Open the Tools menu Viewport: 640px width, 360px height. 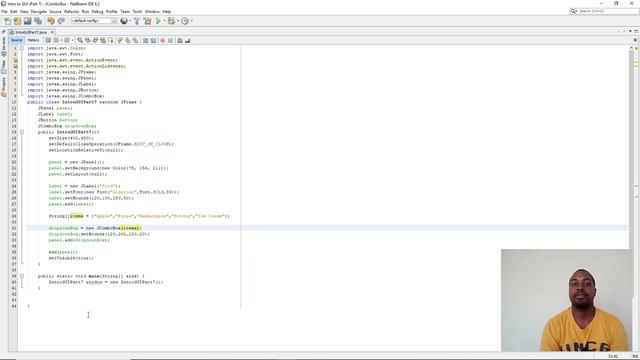pyautogui.click(x=138, y=11)
